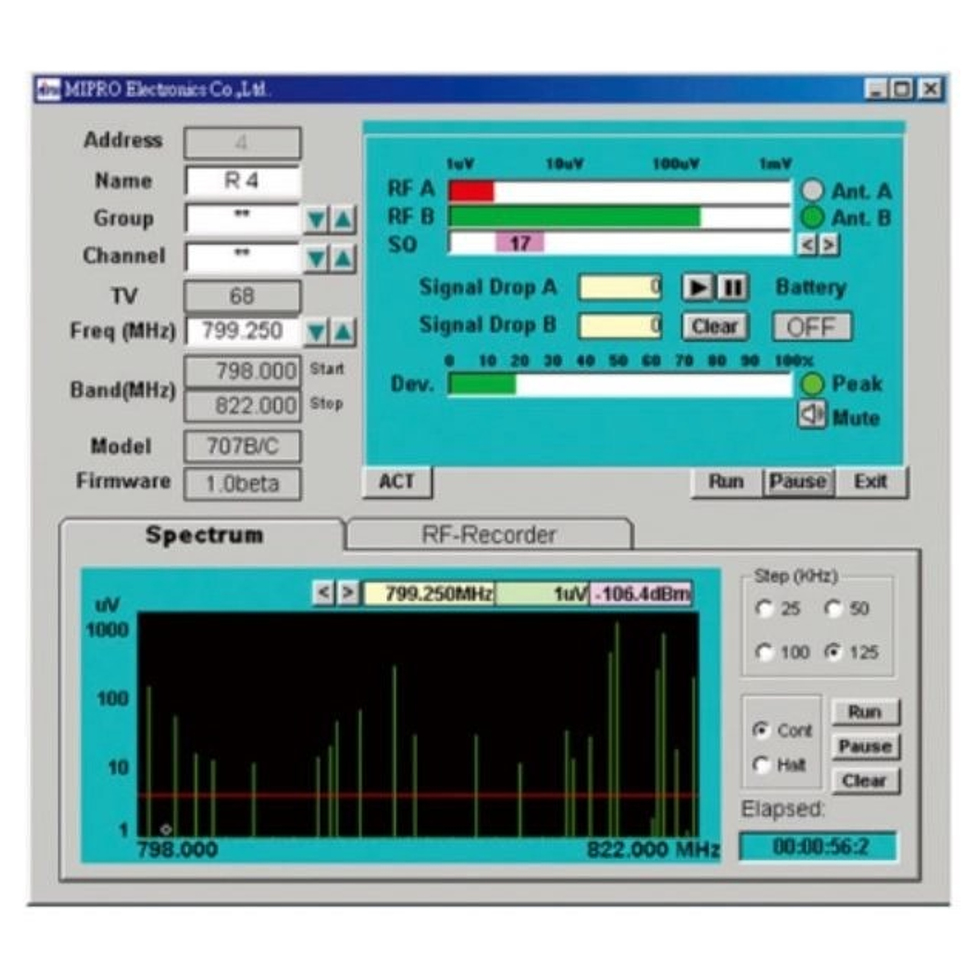
Task: Move spectrum cursor left with < button
Action: pyautogui.click(x=323, y=592)
